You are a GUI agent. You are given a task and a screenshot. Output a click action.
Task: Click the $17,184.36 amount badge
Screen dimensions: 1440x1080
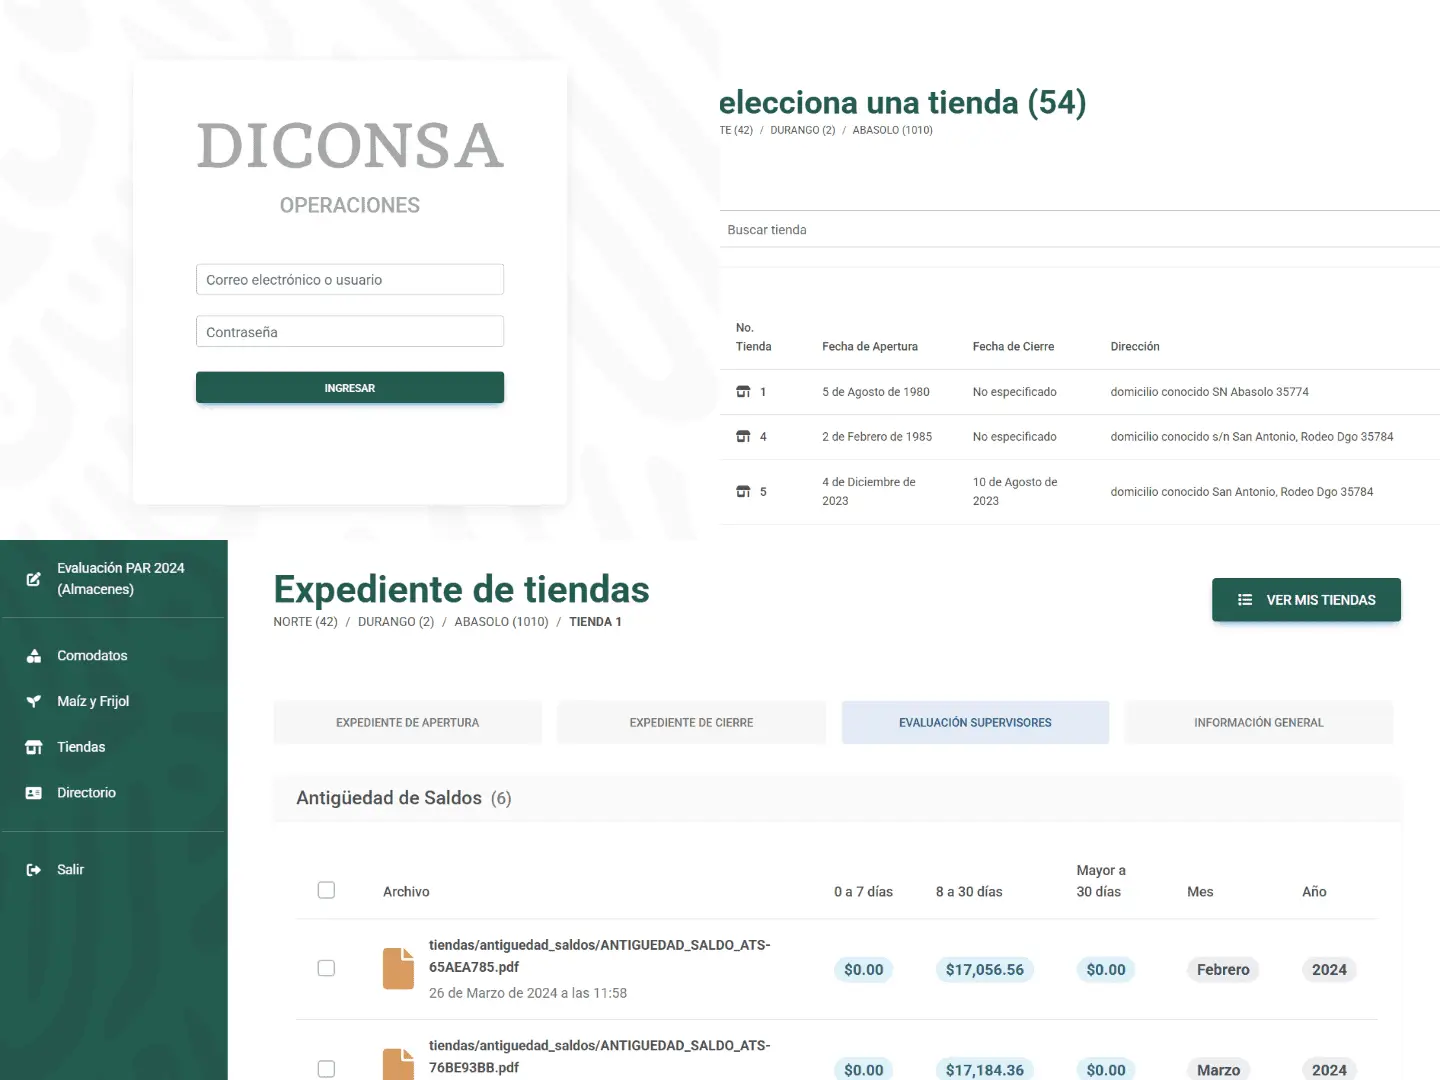click(x=985, y=1070)
